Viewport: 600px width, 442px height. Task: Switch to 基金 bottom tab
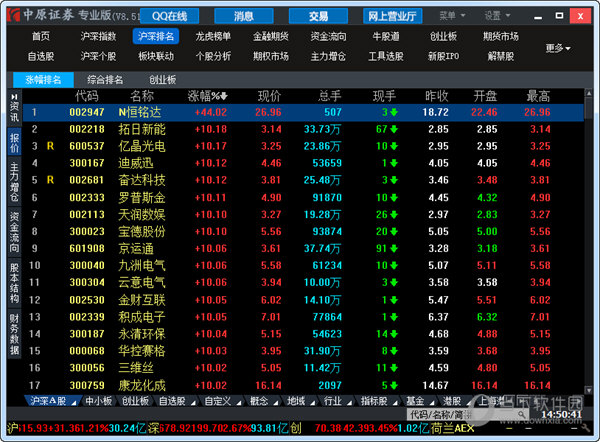click(x=415, y=401)
